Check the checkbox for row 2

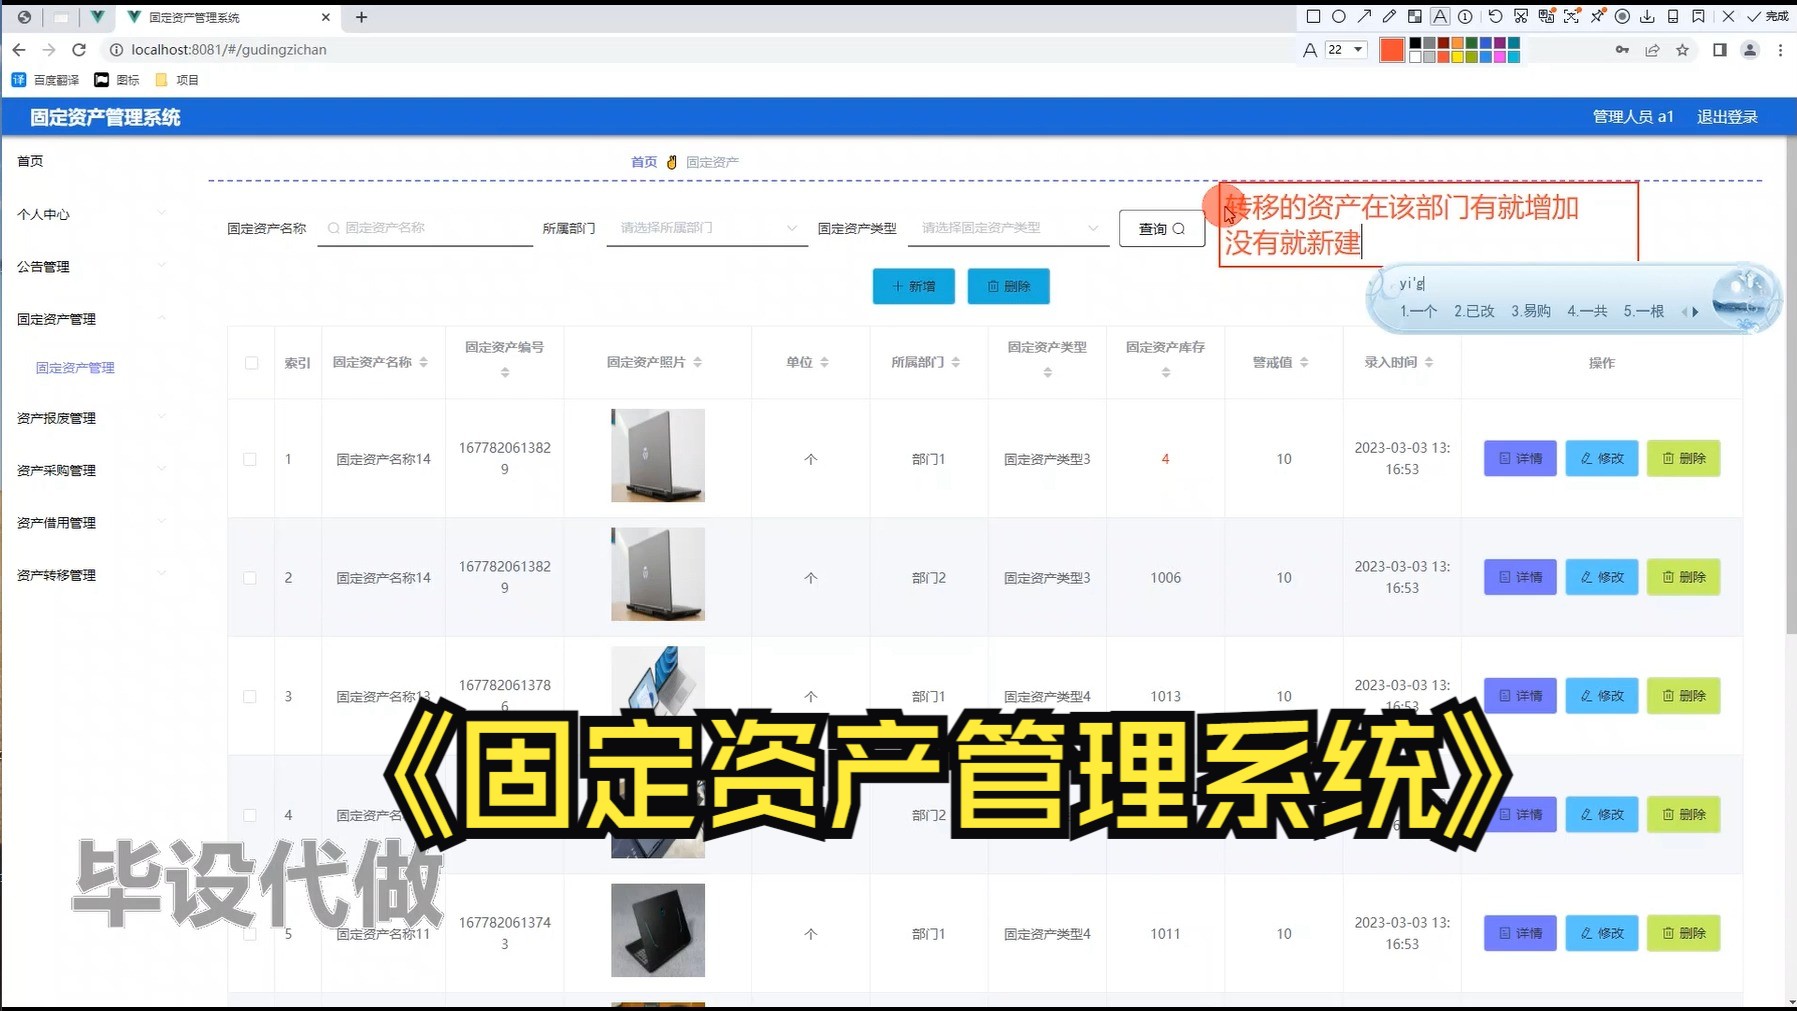[x=251, y=577]
